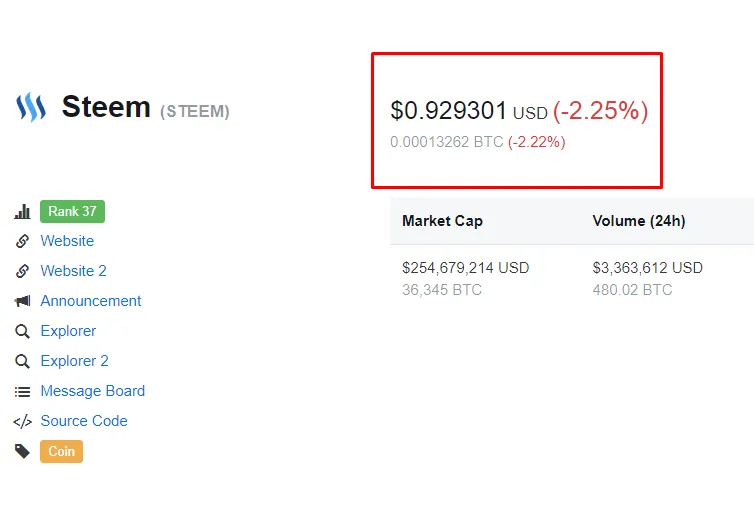Visit the Message Board link
The width and height of the screenshot is (754, 524).
click(93, 391)
